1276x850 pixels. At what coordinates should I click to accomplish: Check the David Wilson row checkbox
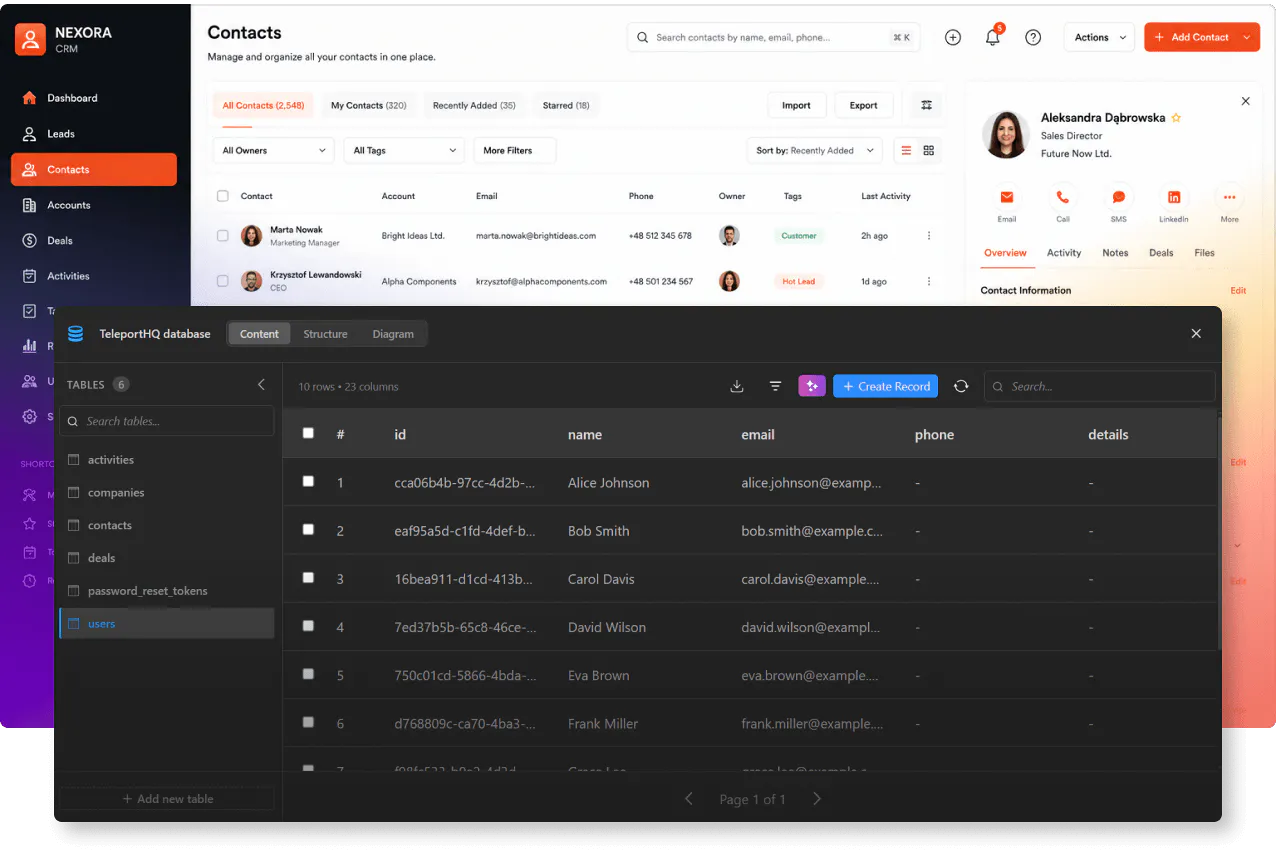coord(308,625)
